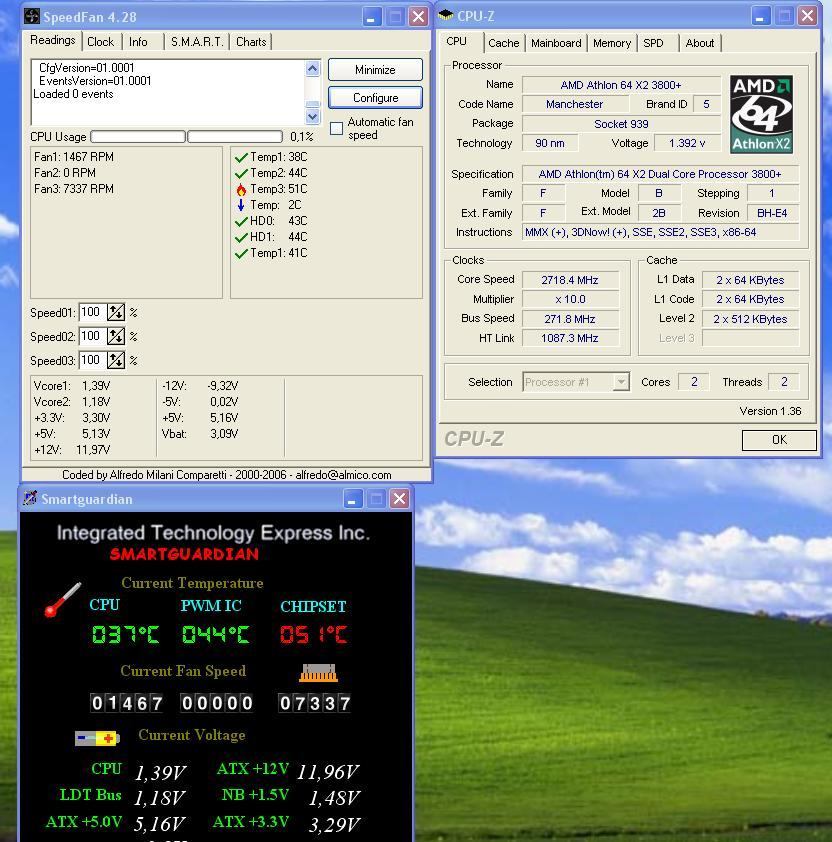Switch to CPU-Z About tab
Image resolution: width=832 pixels, height=842 pixels.
[x=700, y=43]
